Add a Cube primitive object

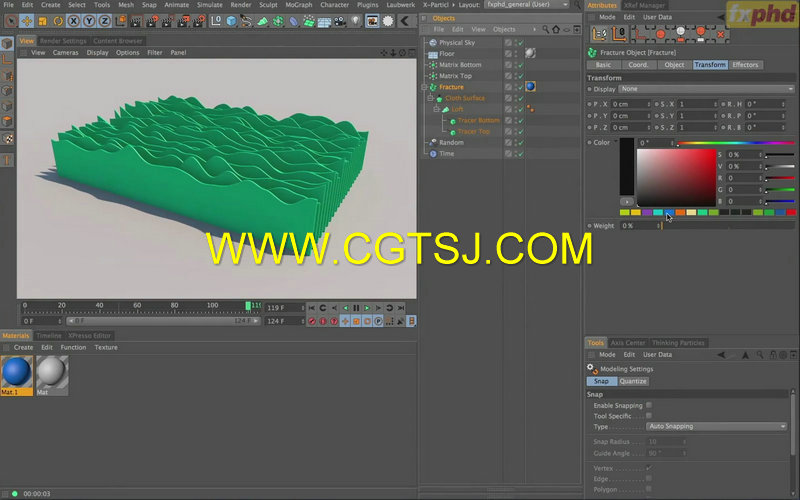click(231, 21)
